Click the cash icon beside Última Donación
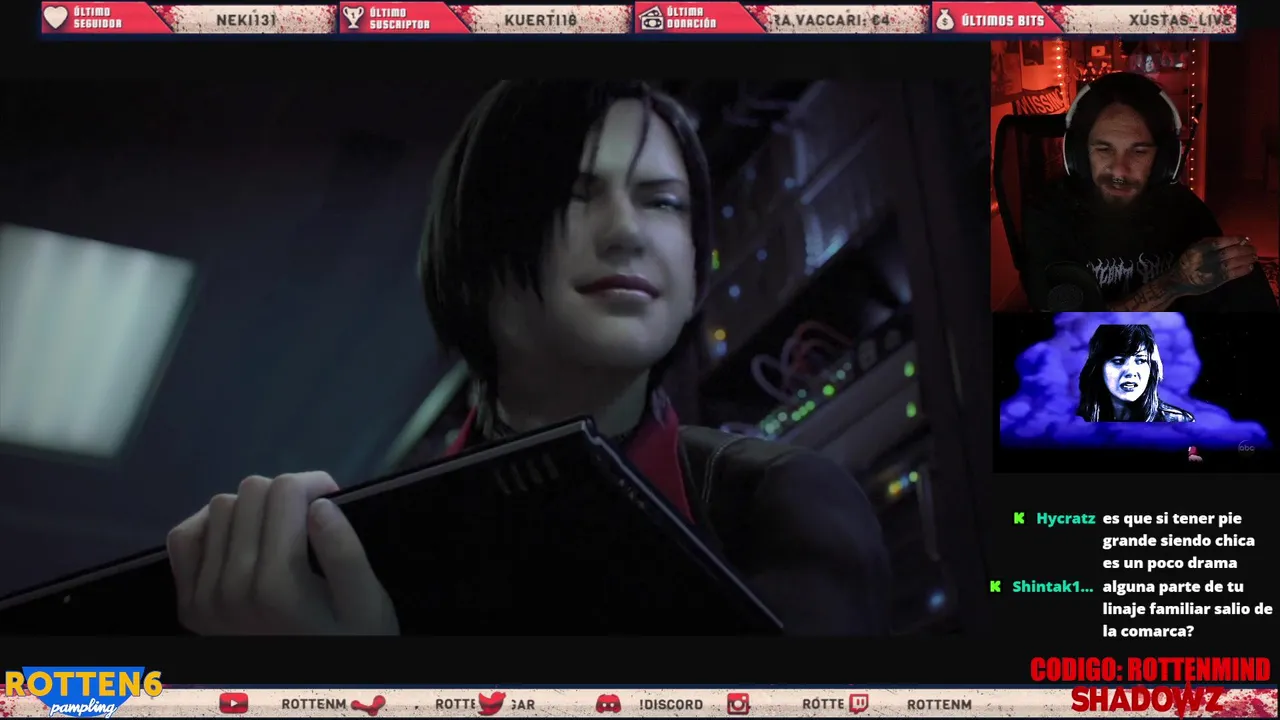This screenshot has width=1280, height=720. [x=651, y=17]
